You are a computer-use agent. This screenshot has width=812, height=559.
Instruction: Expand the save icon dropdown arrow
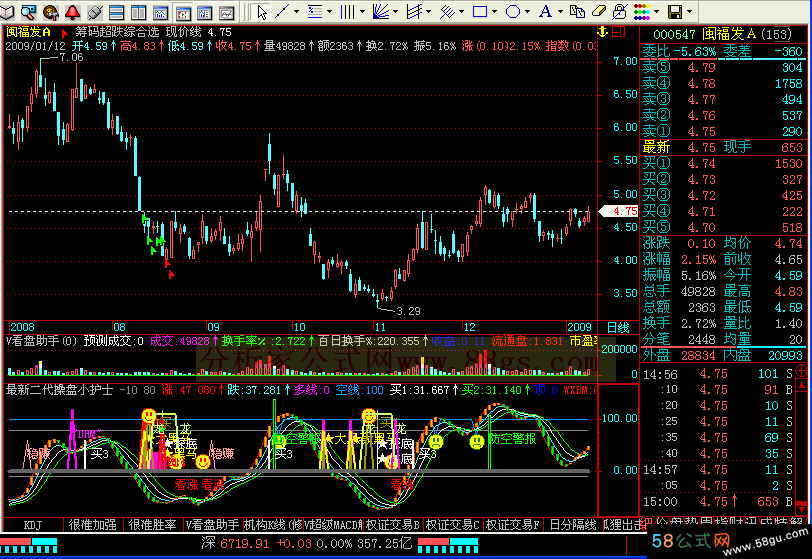[691, 12]
